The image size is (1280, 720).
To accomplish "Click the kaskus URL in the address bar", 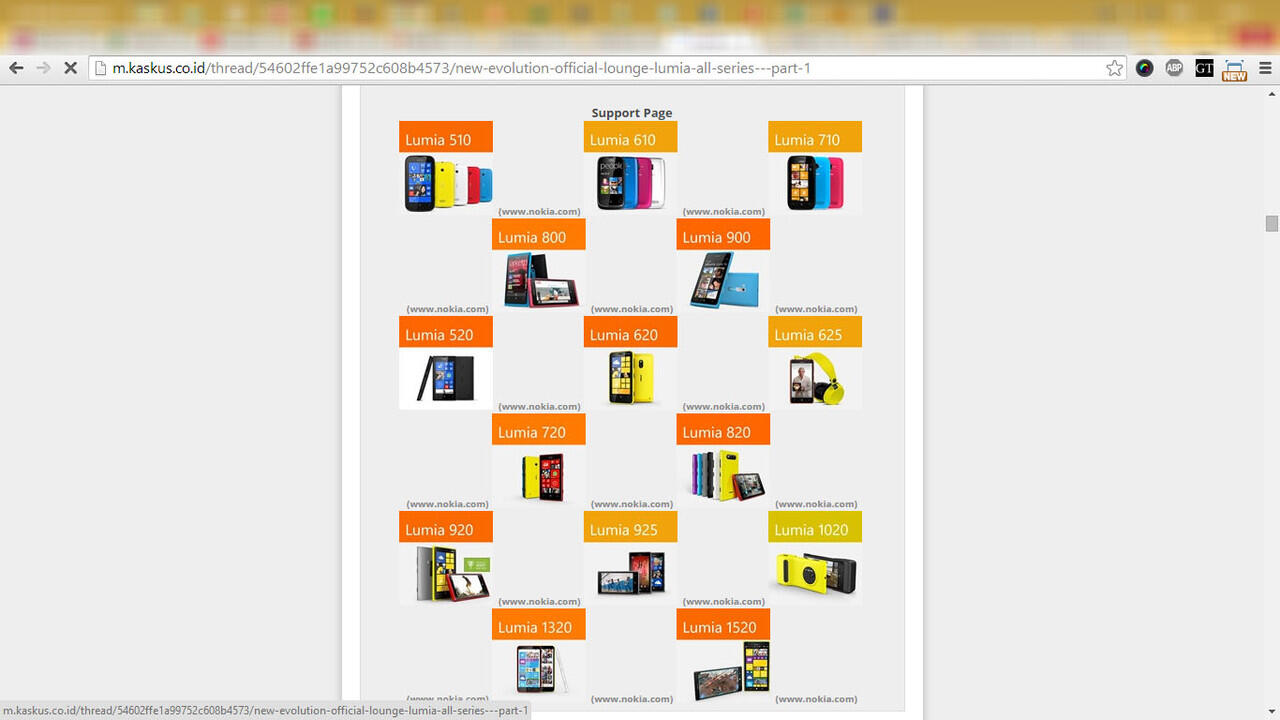I will (x=461, y=68).
